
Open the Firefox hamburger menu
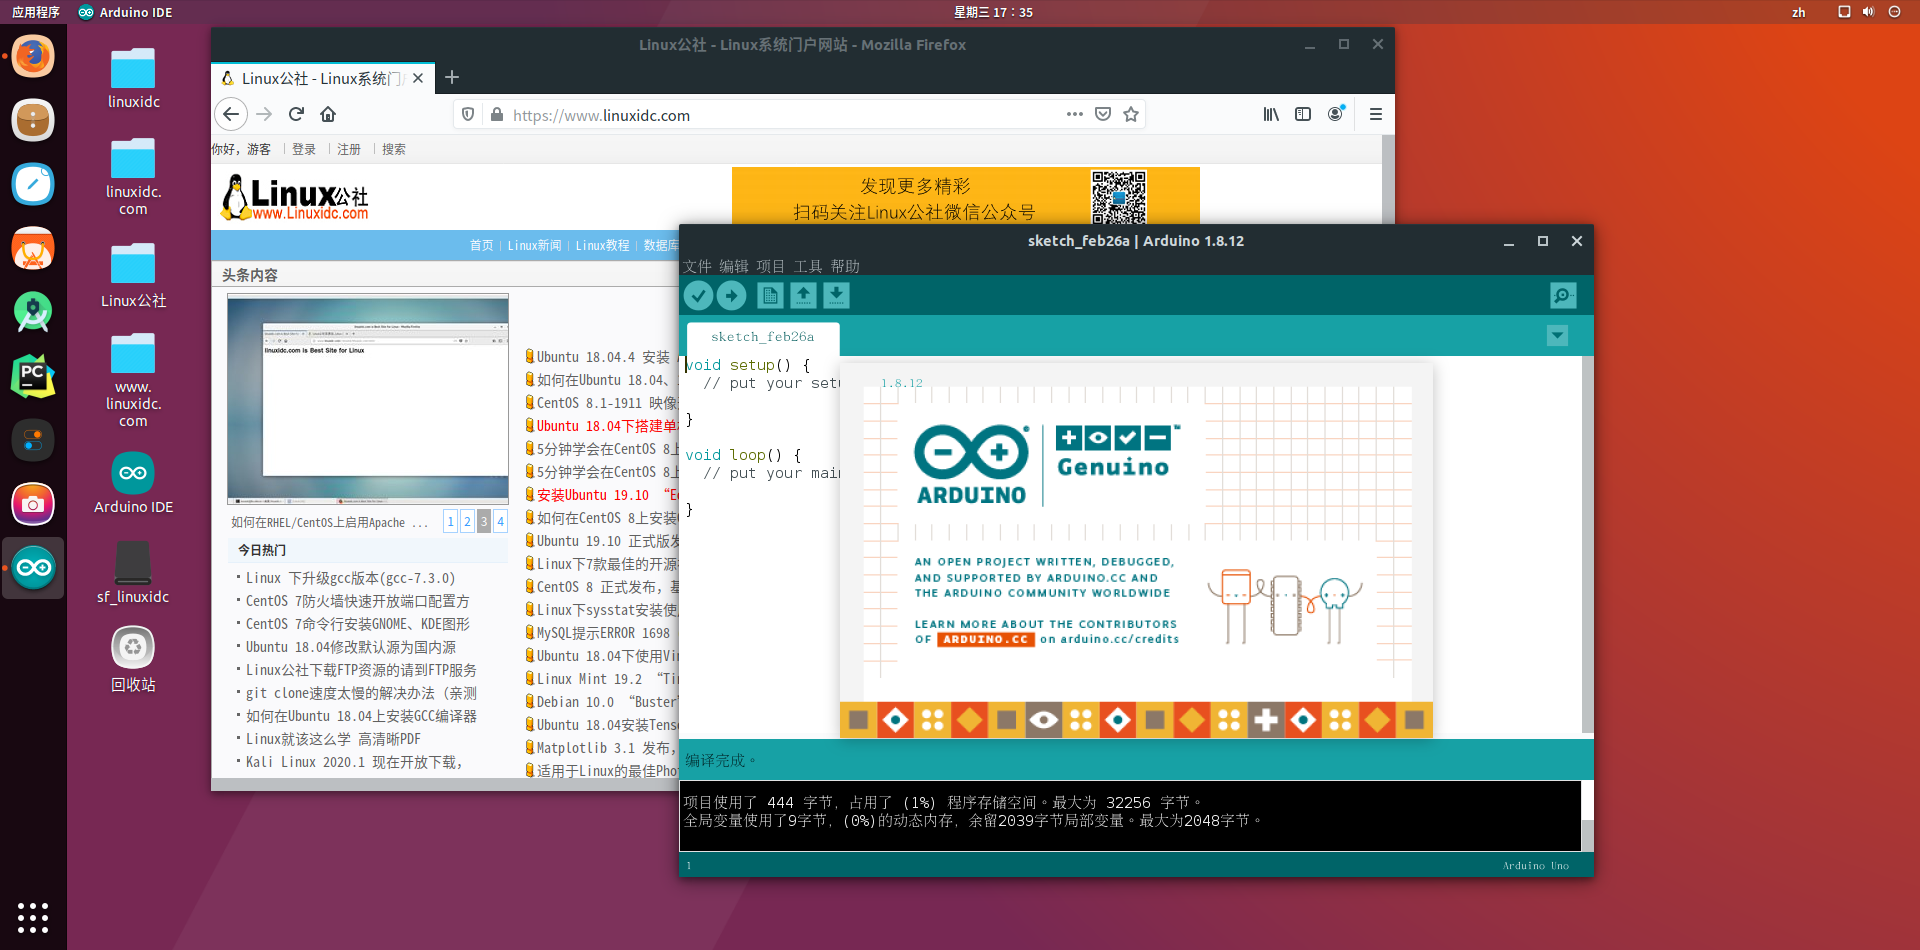[1376, 114]
